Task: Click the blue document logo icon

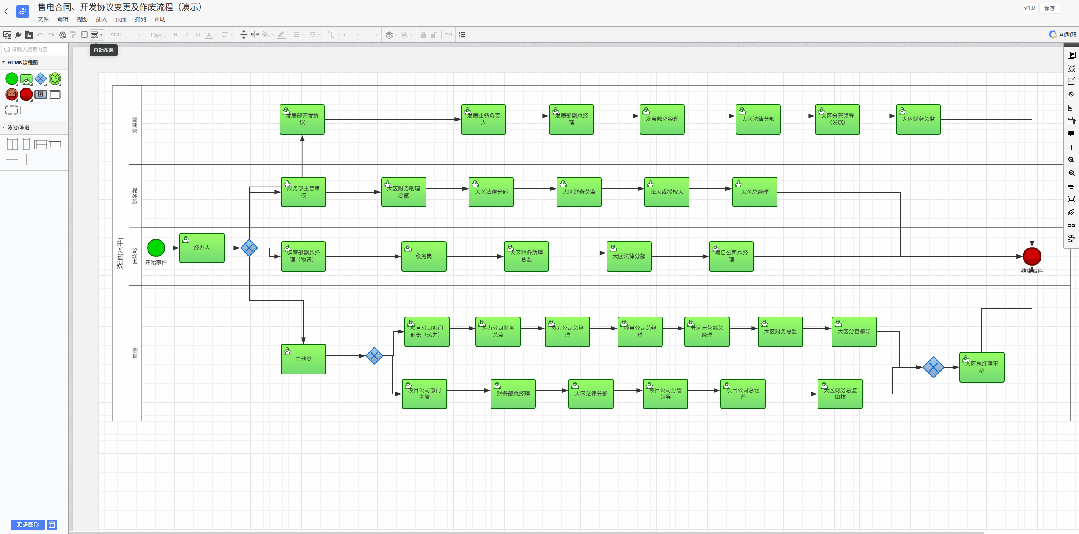Action: click(x=22, y=11)
